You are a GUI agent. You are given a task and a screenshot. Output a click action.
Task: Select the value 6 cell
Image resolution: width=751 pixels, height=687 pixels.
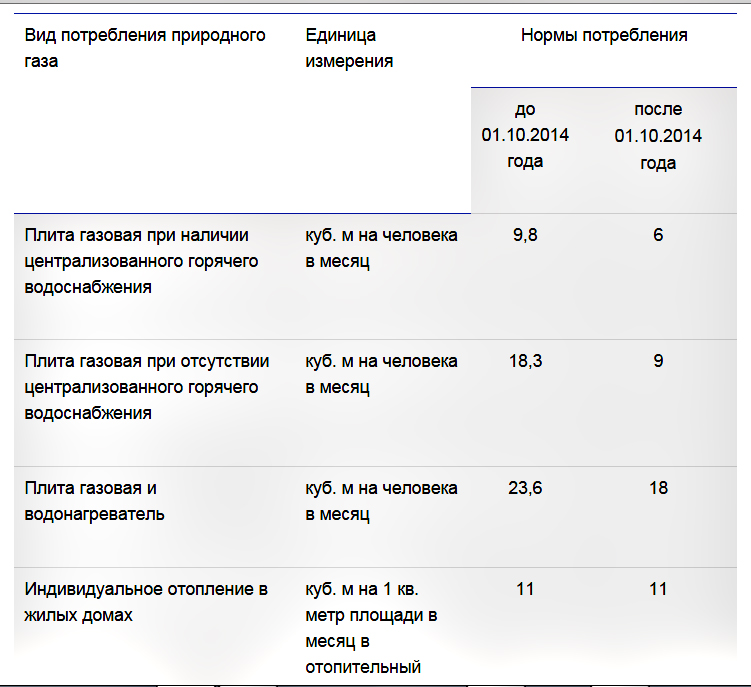click(658, 235)
